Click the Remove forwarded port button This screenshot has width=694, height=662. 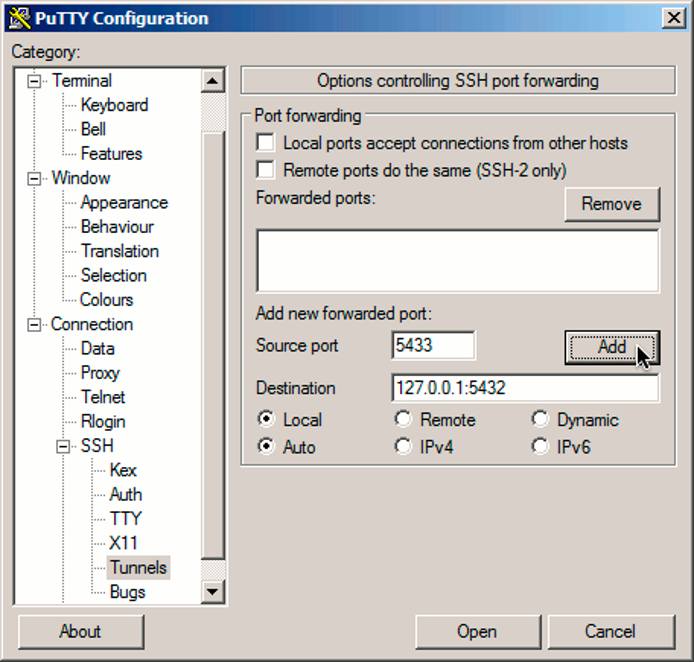[612, 204]
